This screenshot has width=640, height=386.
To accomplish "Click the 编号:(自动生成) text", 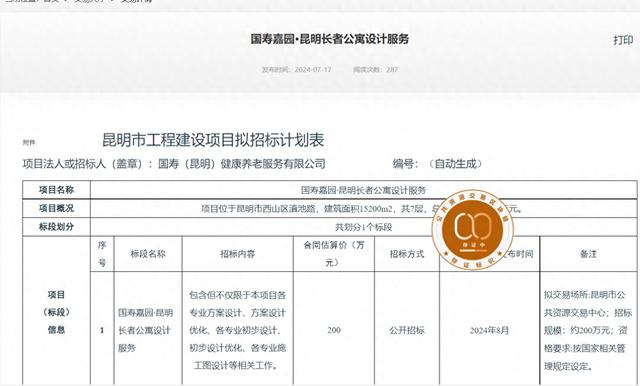I will coord(437,164).
